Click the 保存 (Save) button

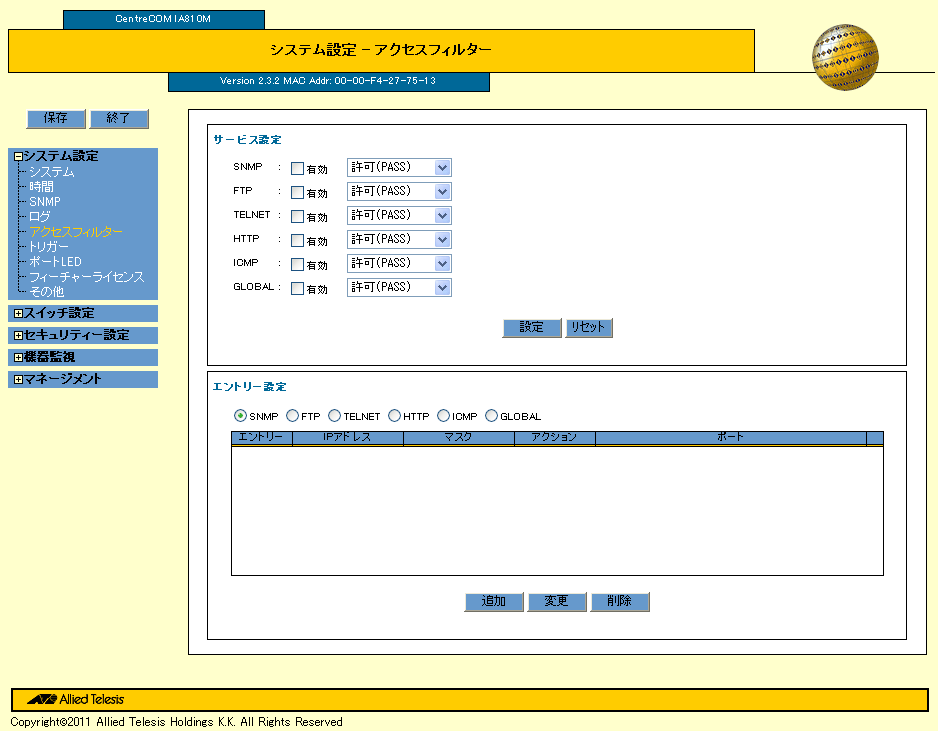[x=56, y=118]
